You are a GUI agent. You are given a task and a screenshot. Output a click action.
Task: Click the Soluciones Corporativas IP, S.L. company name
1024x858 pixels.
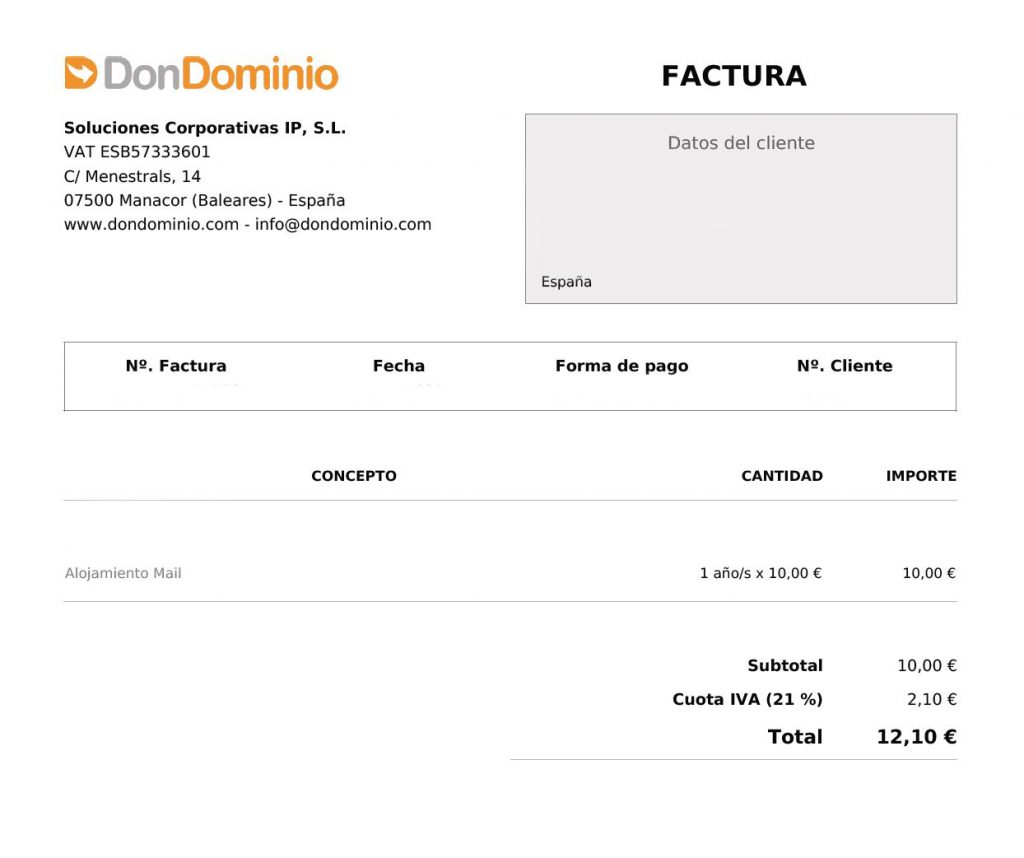pyautogui.click(x=205, y=128)
